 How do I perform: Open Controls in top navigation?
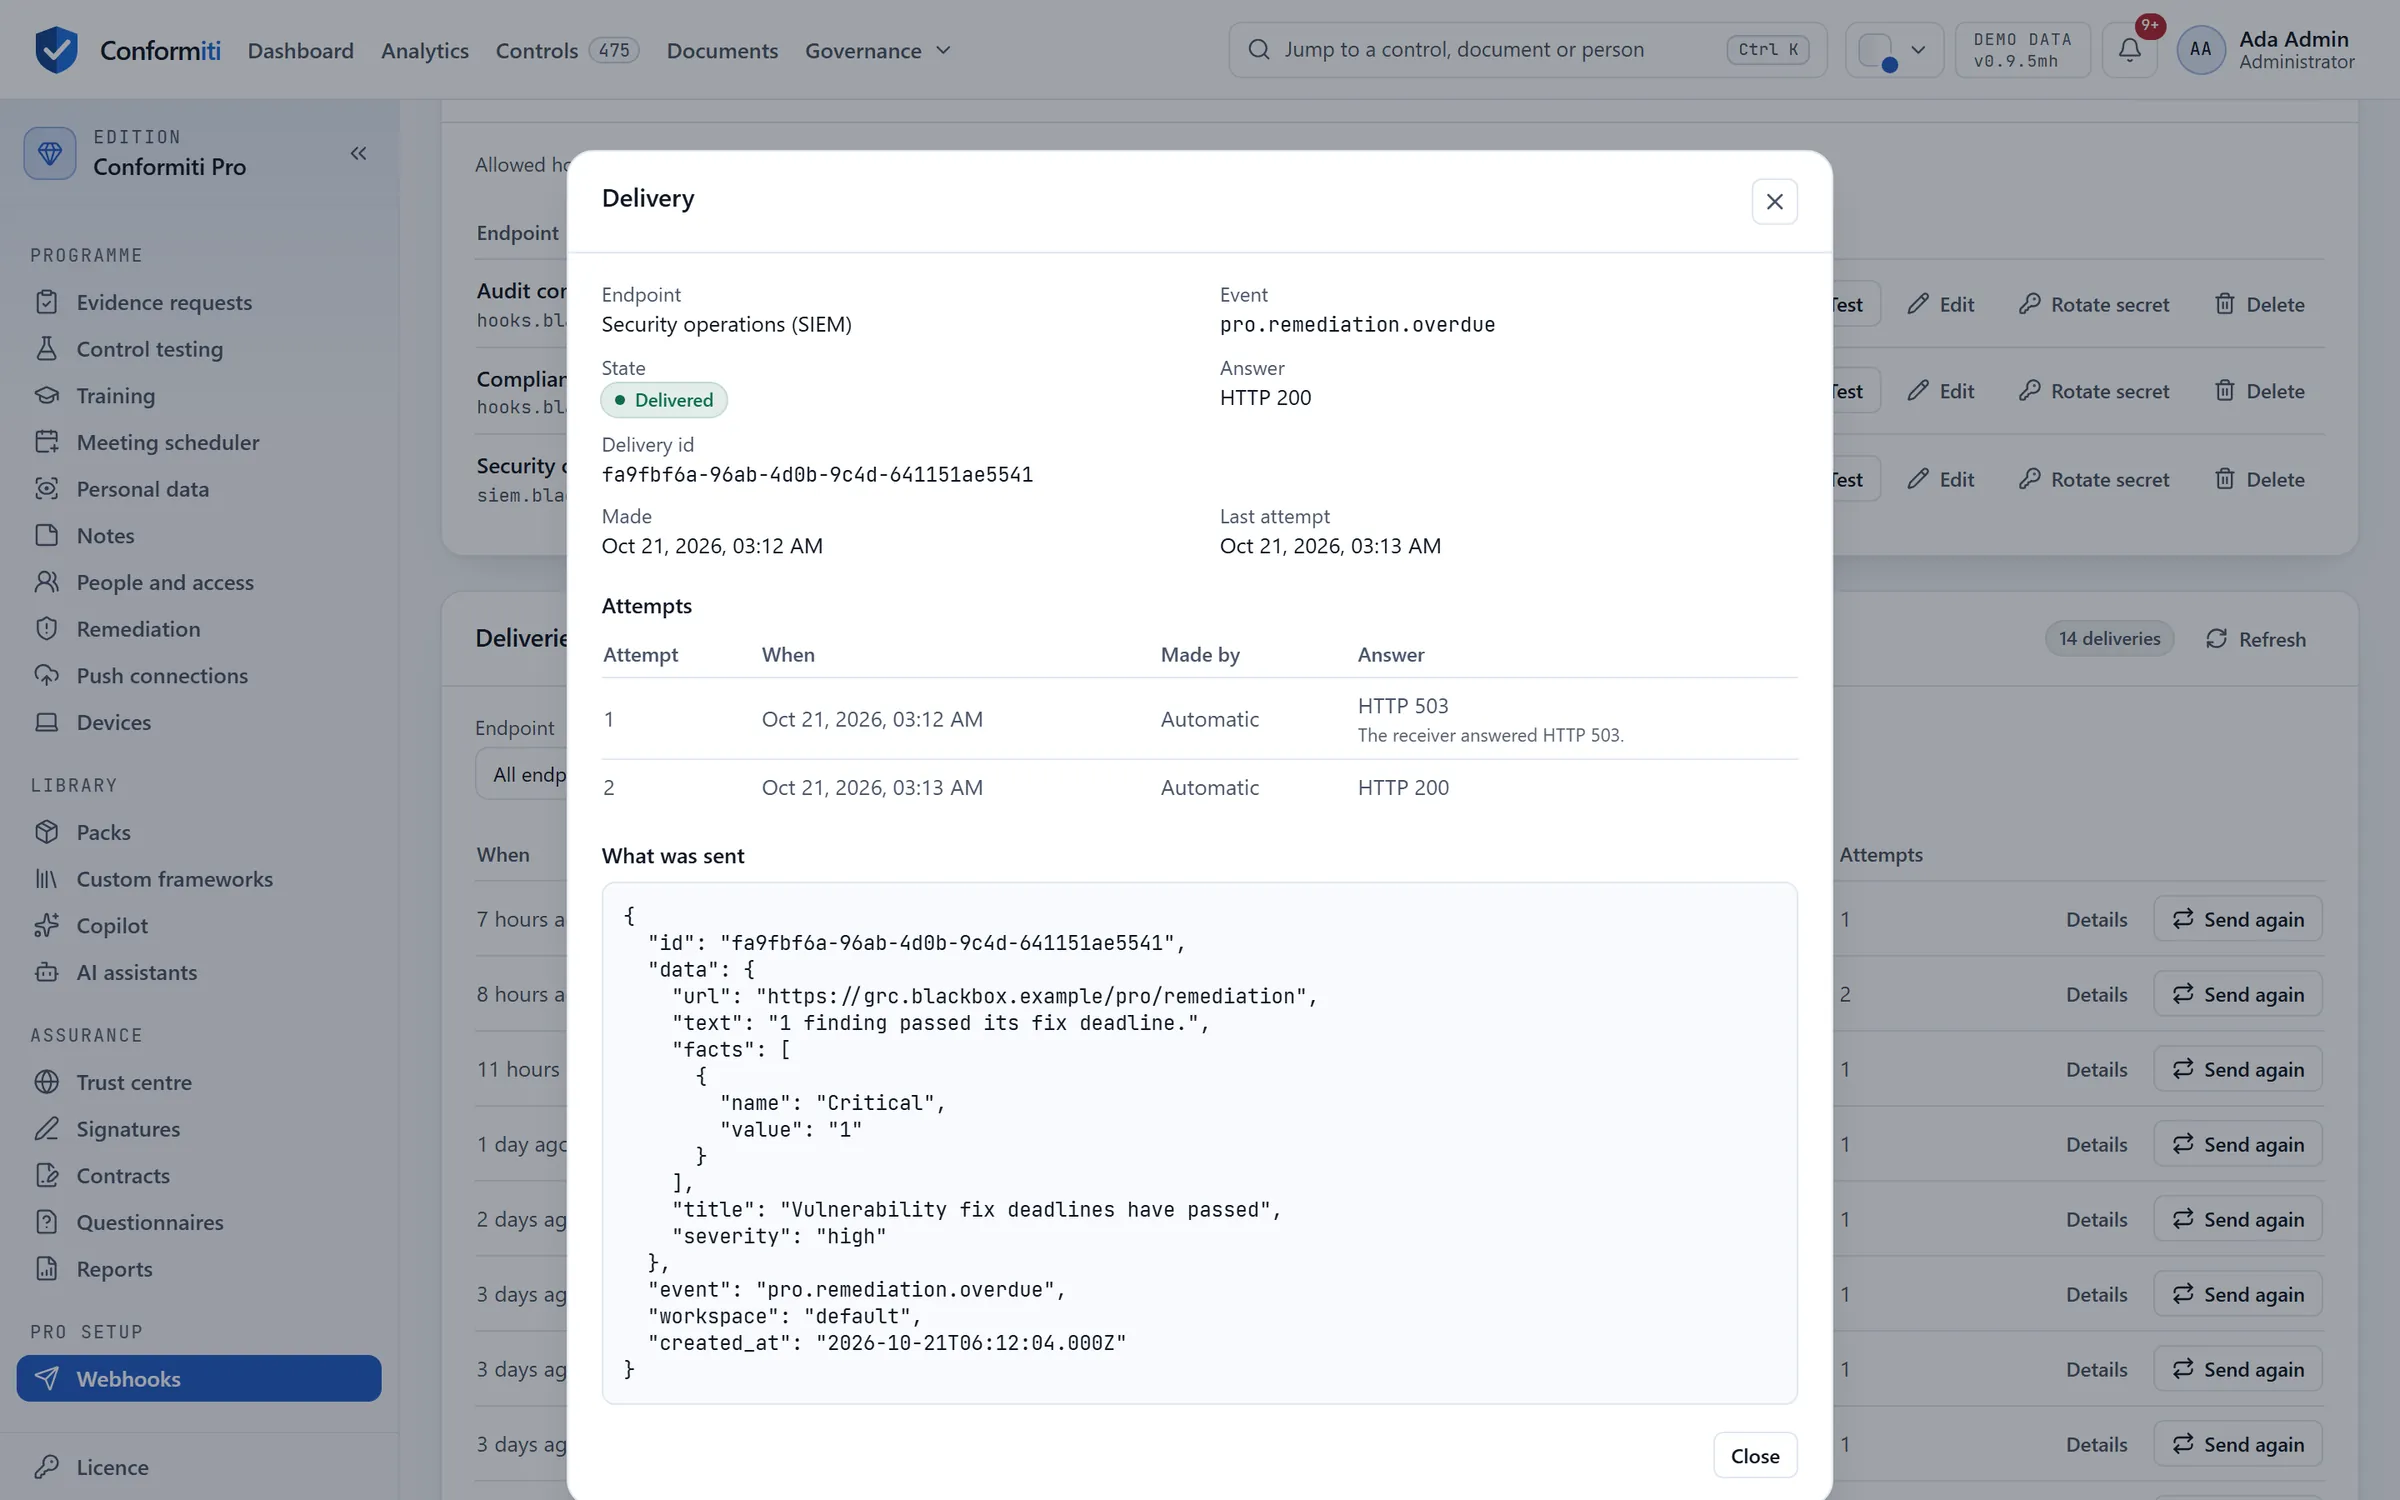[567, 50]
